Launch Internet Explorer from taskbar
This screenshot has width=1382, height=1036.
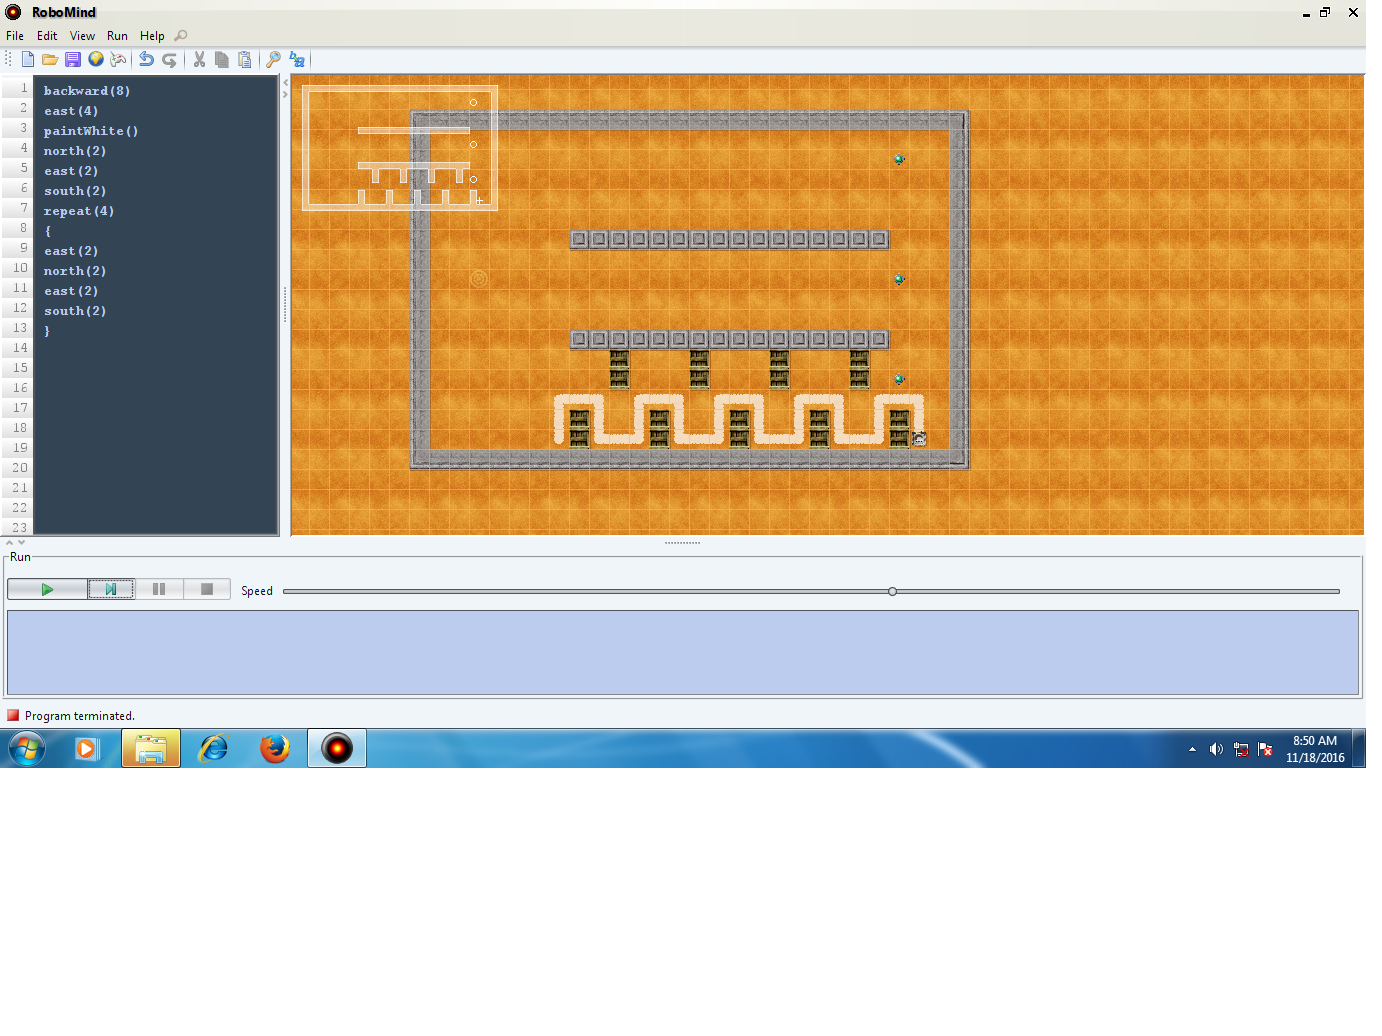[x=213, y=748]
